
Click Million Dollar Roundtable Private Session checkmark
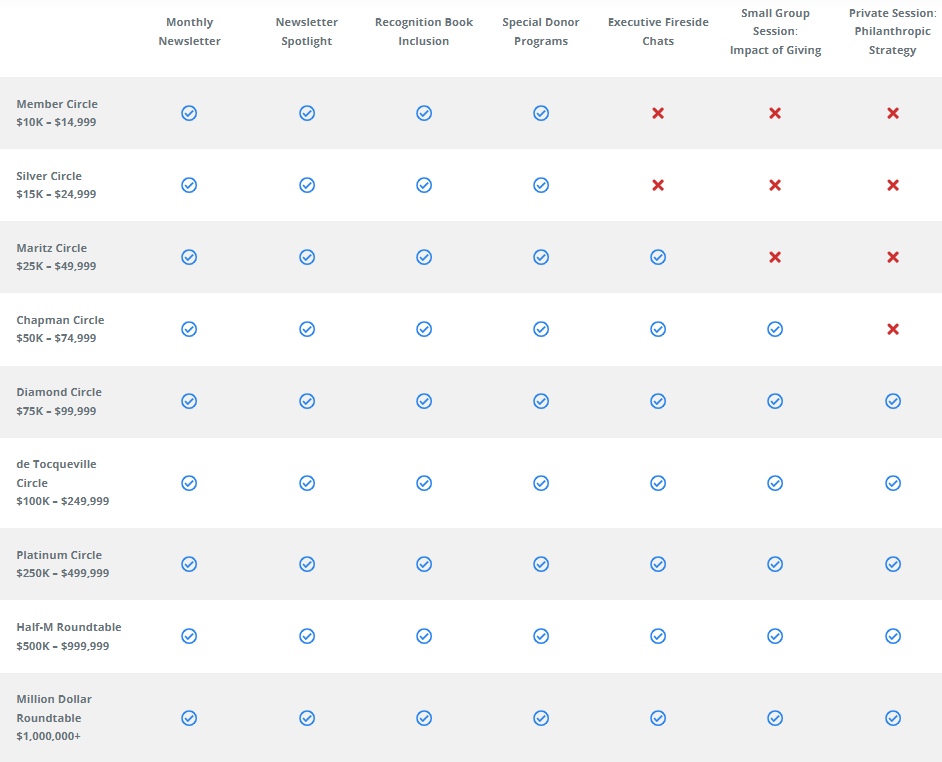point(893,718)
